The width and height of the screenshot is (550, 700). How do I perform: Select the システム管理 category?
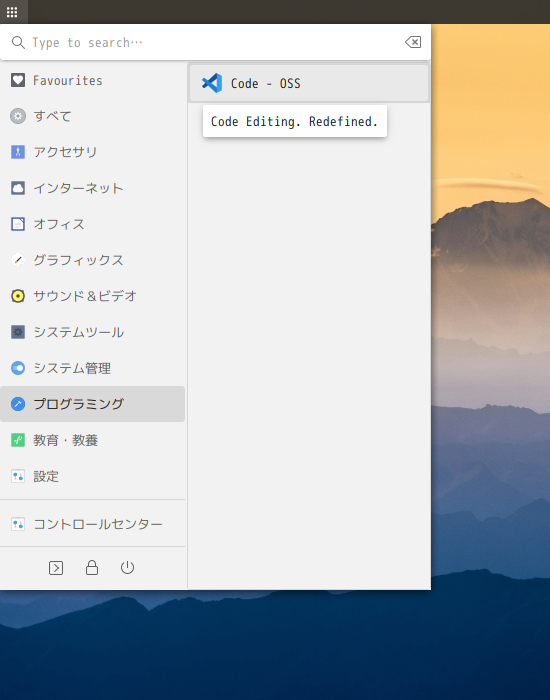(x=92, y=368)
